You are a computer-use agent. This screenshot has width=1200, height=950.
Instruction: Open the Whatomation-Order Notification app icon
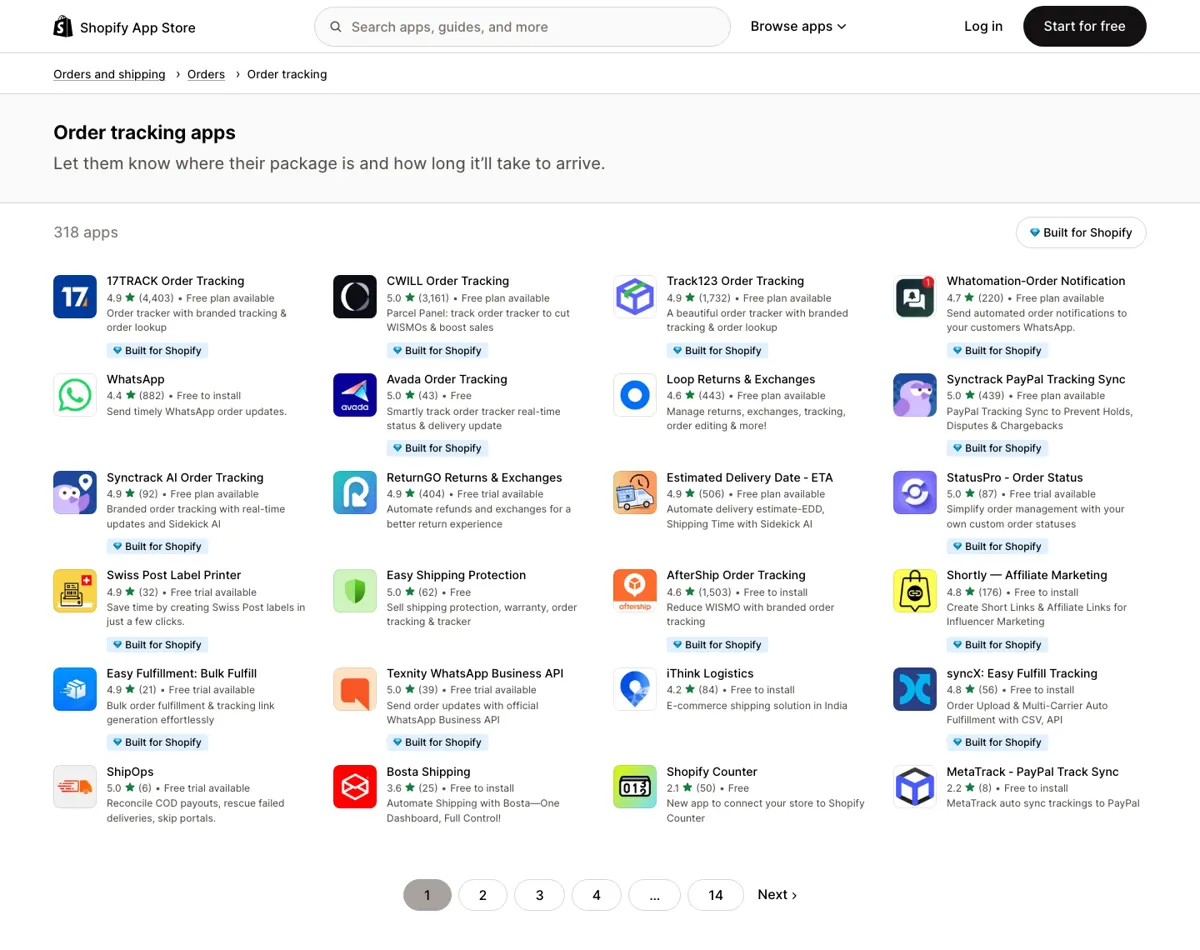(915, 297)
